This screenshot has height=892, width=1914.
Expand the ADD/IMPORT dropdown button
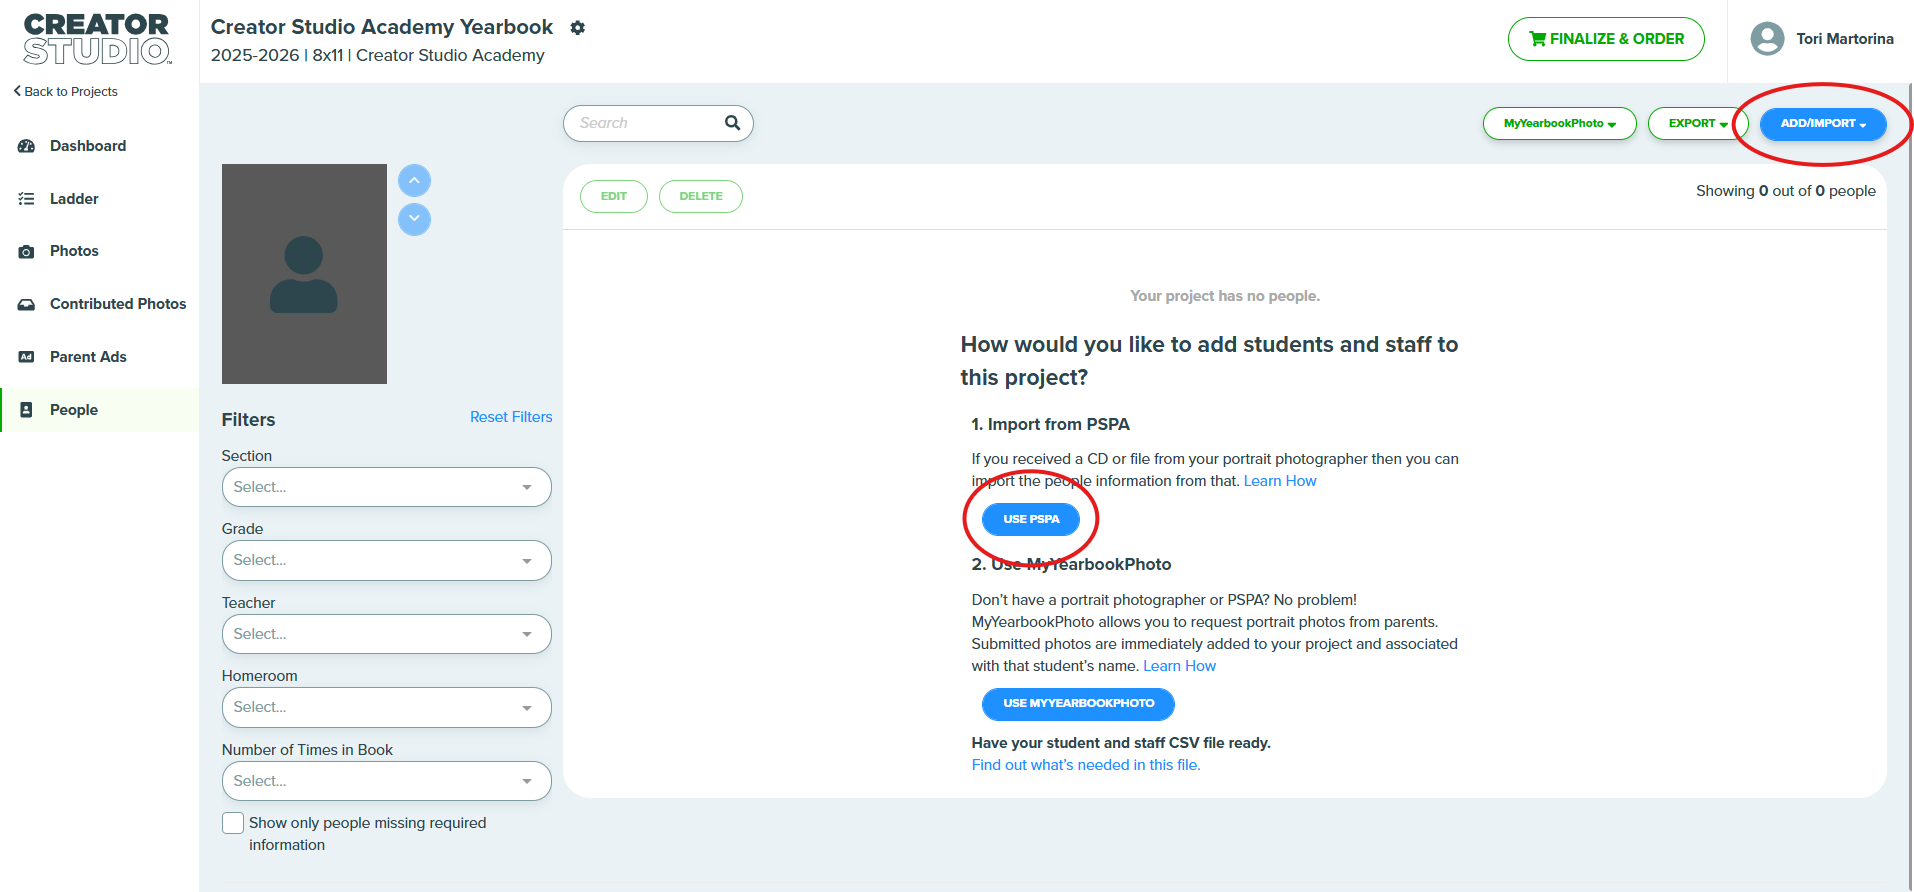point(1823,124)
